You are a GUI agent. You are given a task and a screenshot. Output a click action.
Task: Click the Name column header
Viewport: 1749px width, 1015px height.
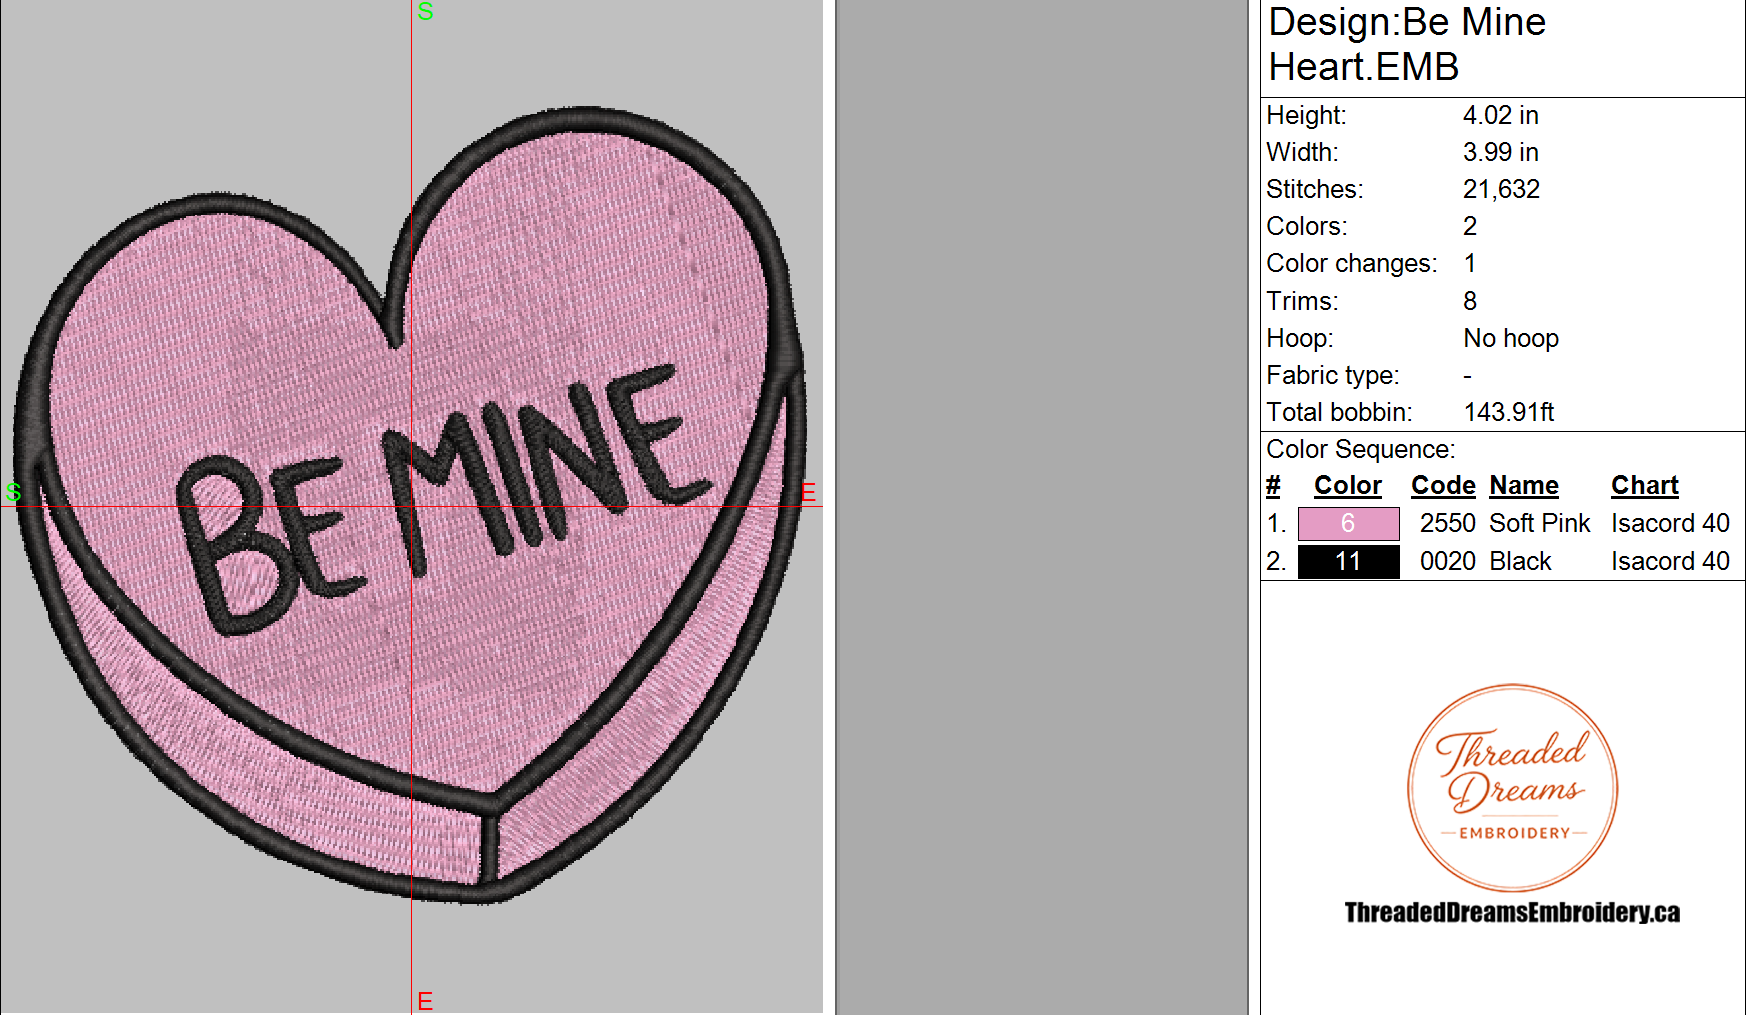point(1524,485)
